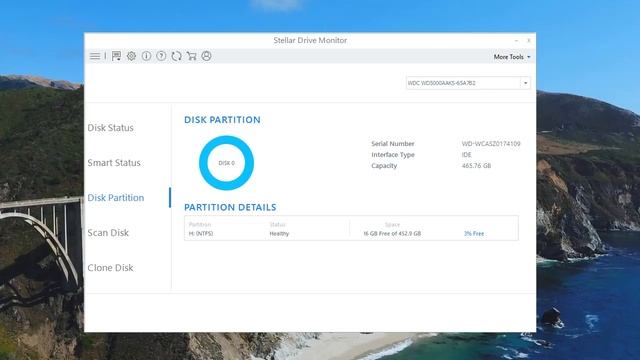The width and height of the screenshot is (640, 360).
Task: Switch to the Smart Status tab
Action: pos(114,163)
